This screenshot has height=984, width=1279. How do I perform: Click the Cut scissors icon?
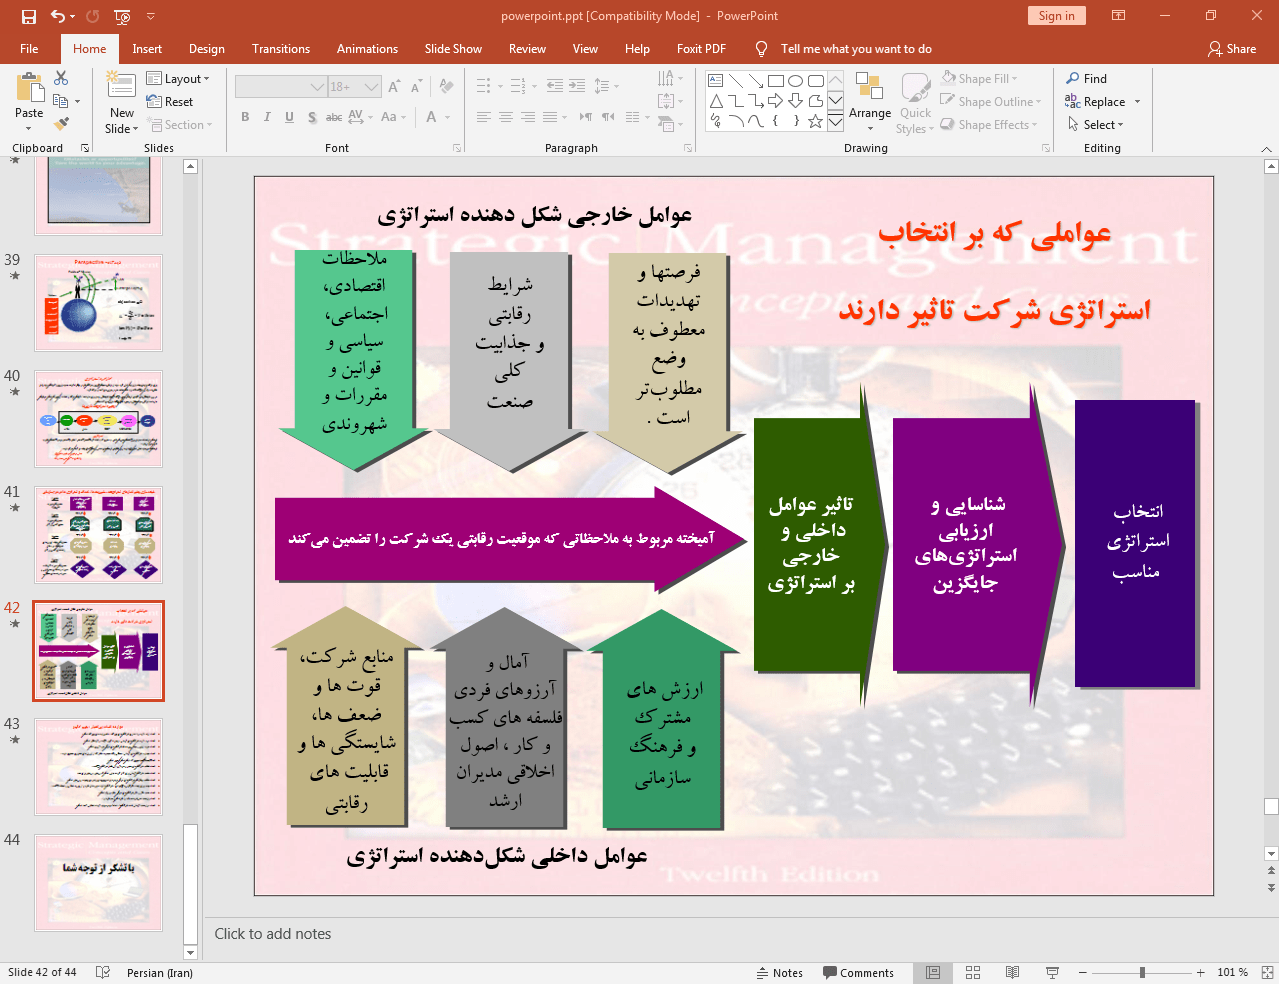[61, 78]
